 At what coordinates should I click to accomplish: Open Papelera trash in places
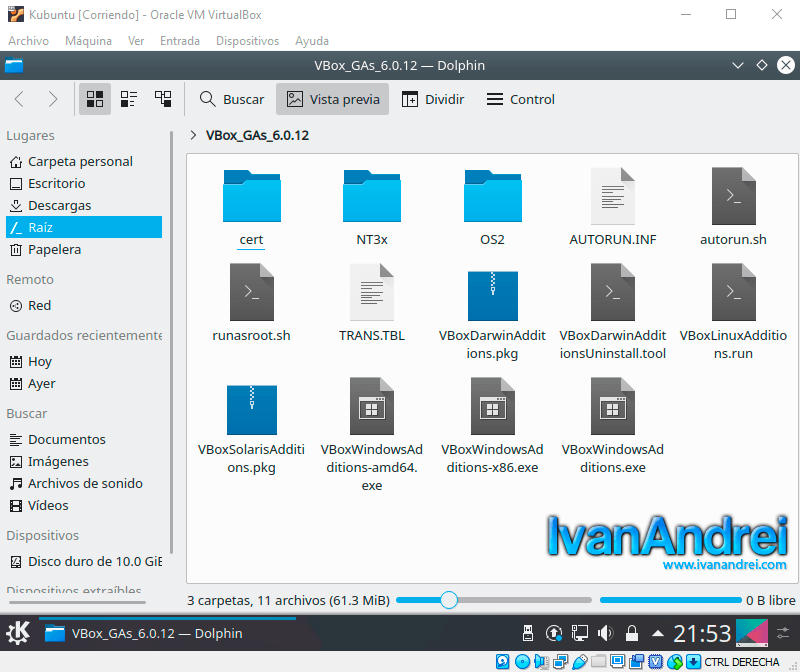pos(84,249)
